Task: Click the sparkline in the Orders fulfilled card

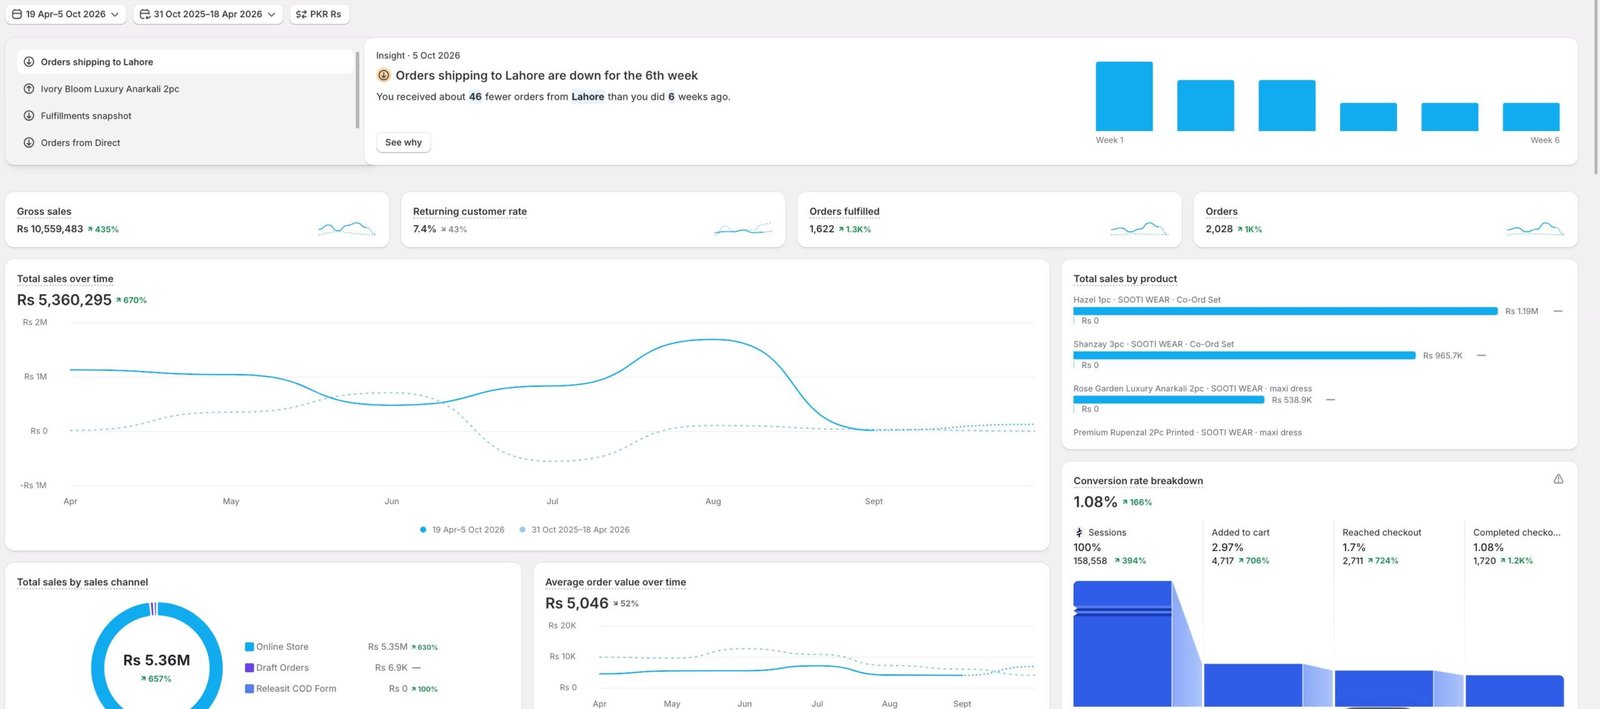Action: 1139,229
